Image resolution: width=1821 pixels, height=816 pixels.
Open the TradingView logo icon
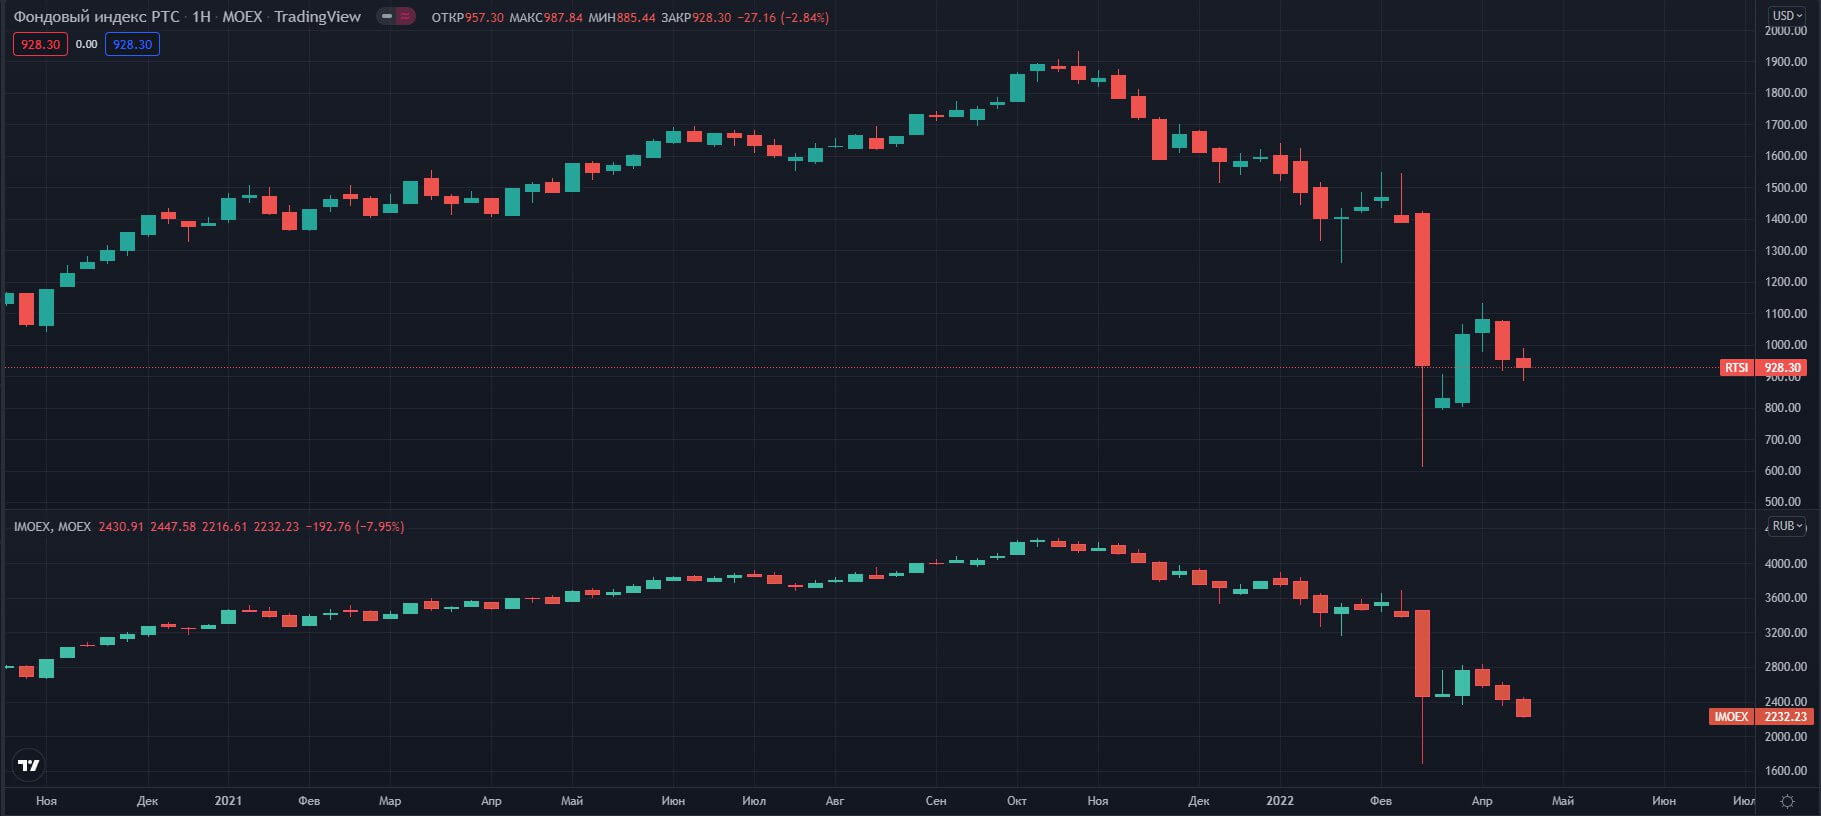tap(29, 765)
